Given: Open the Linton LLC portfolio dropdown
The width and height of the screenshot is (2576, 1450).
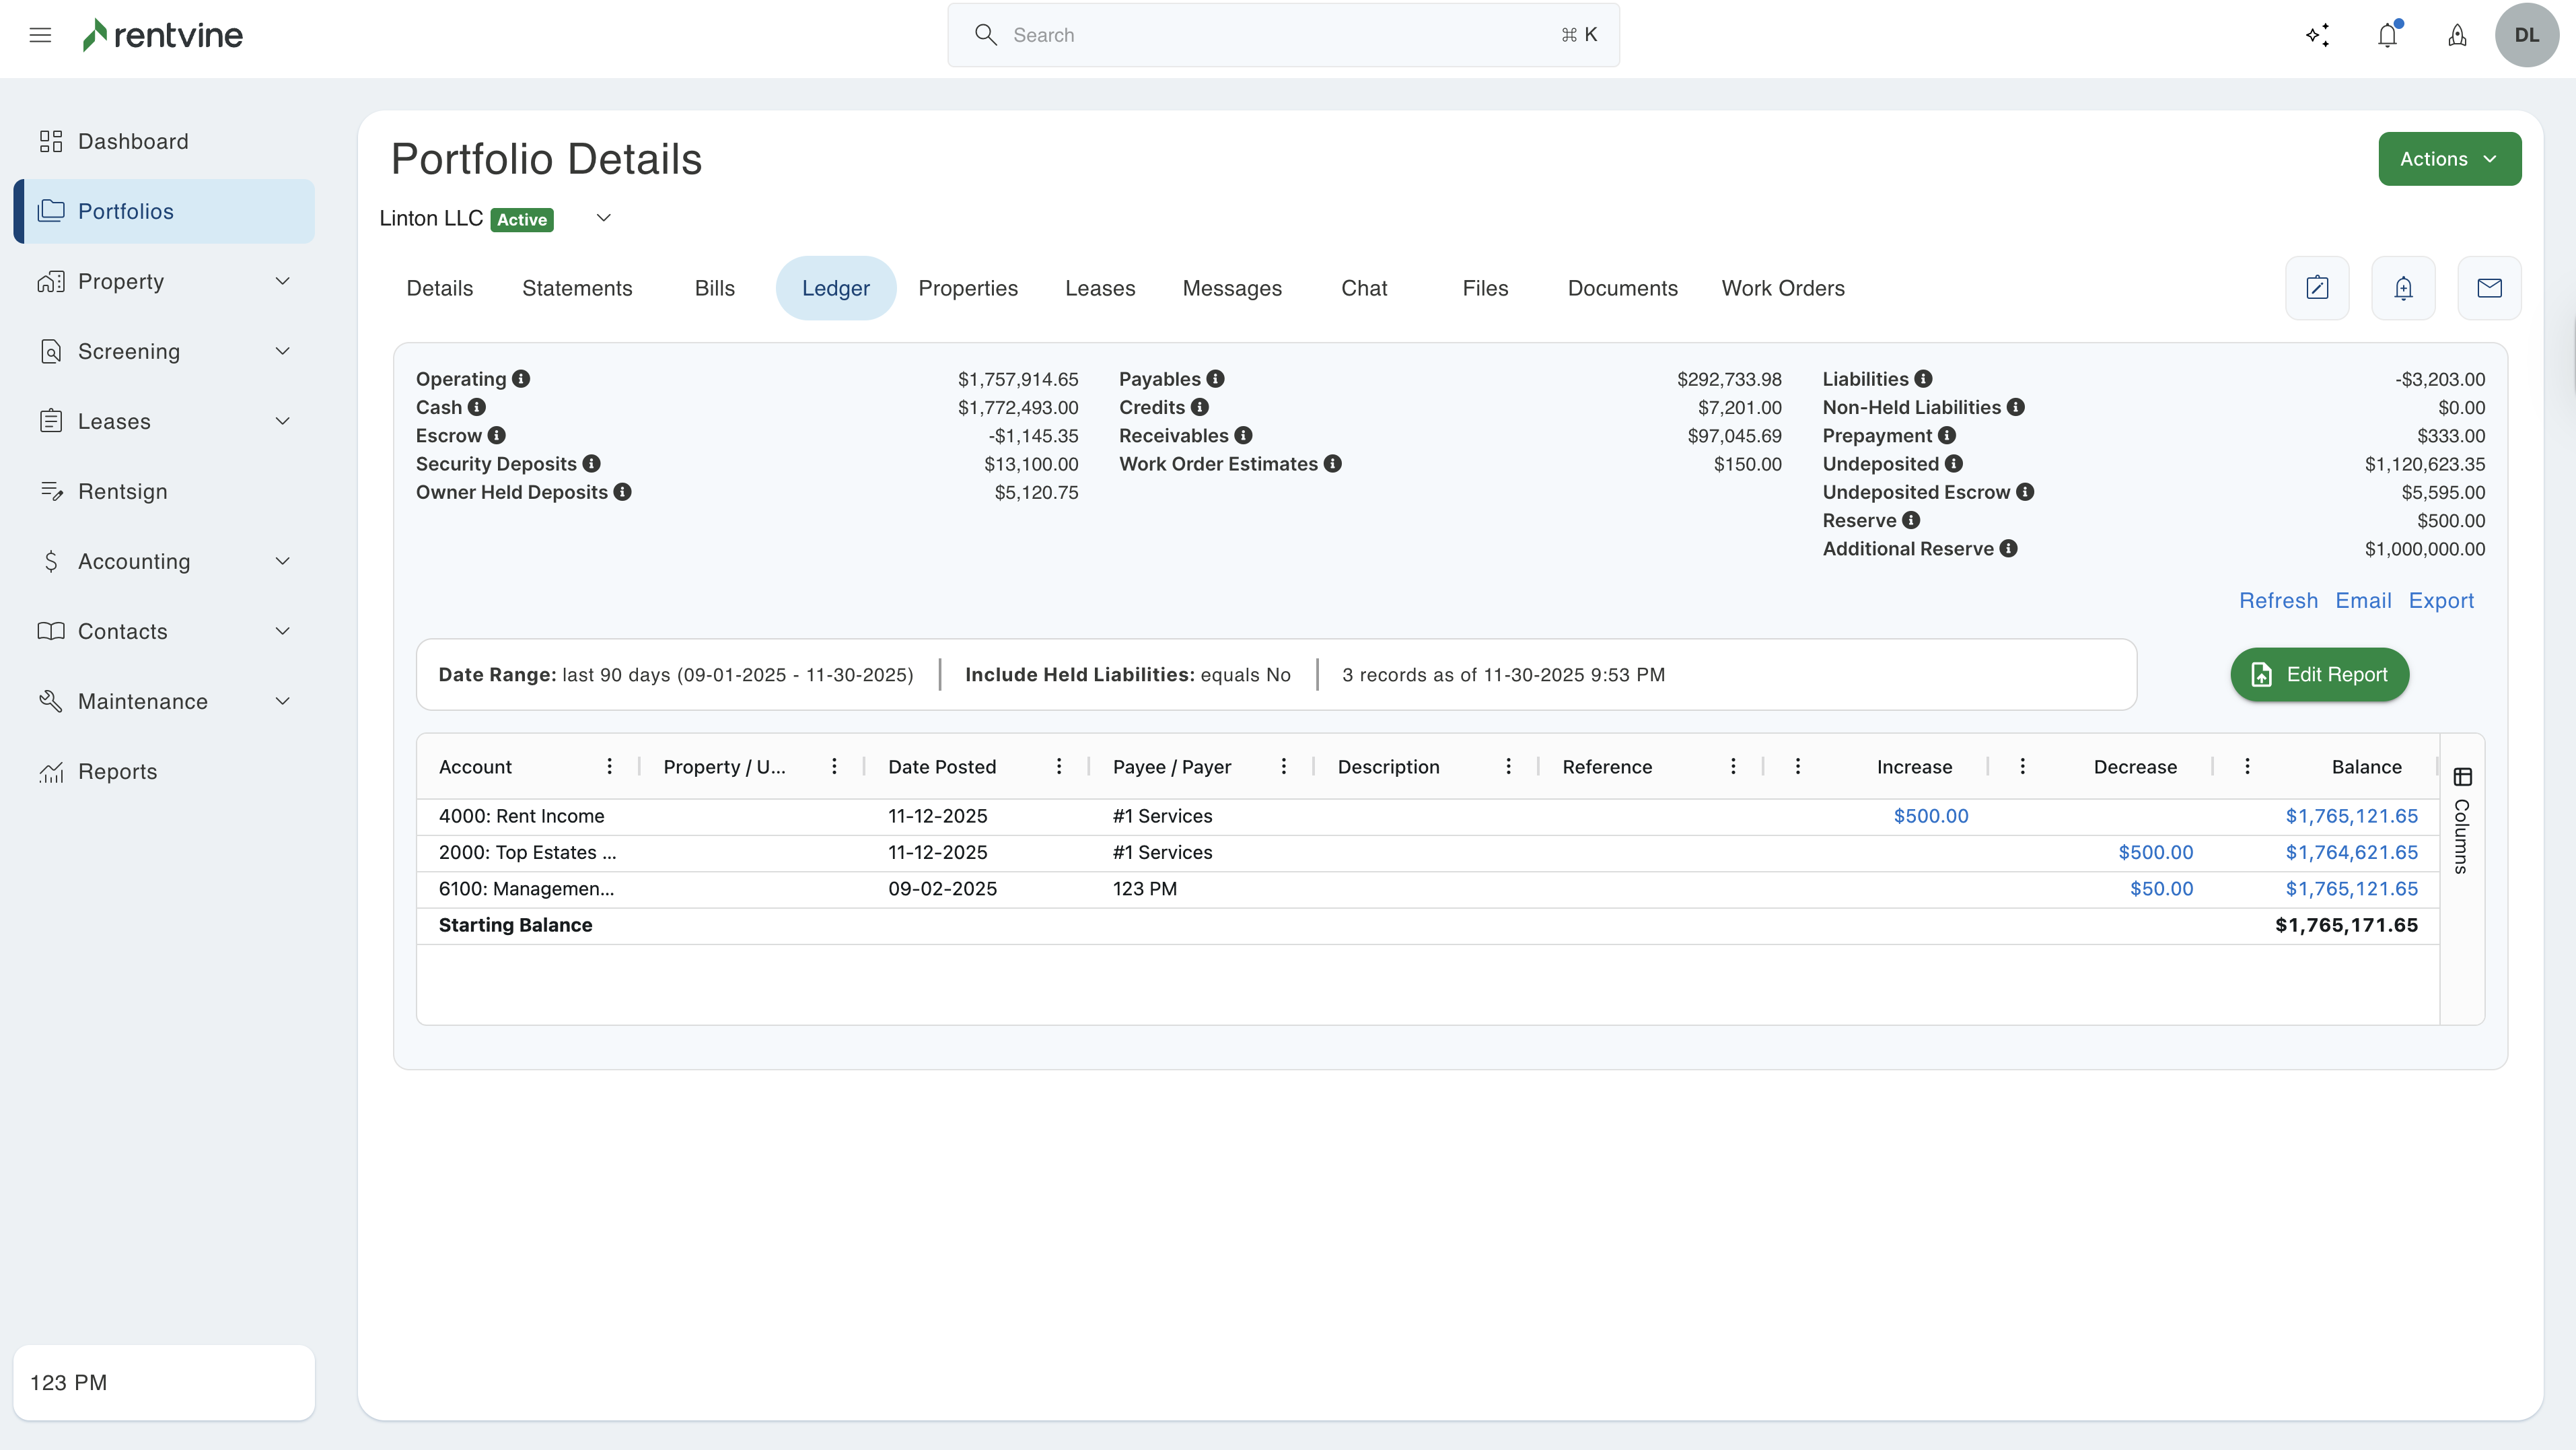Looking at the screenshot, I should 603,218.
